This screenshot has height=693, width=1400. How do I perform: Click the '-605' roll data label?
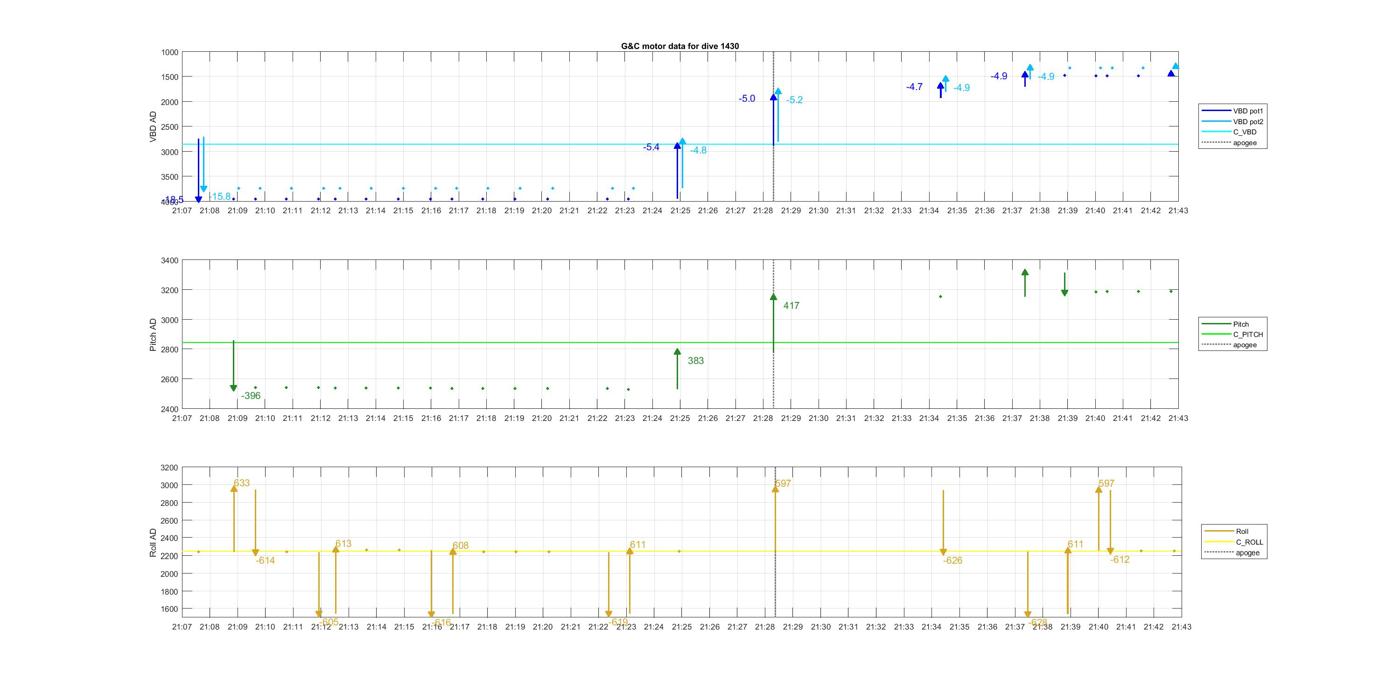click(x=329, y=621)
